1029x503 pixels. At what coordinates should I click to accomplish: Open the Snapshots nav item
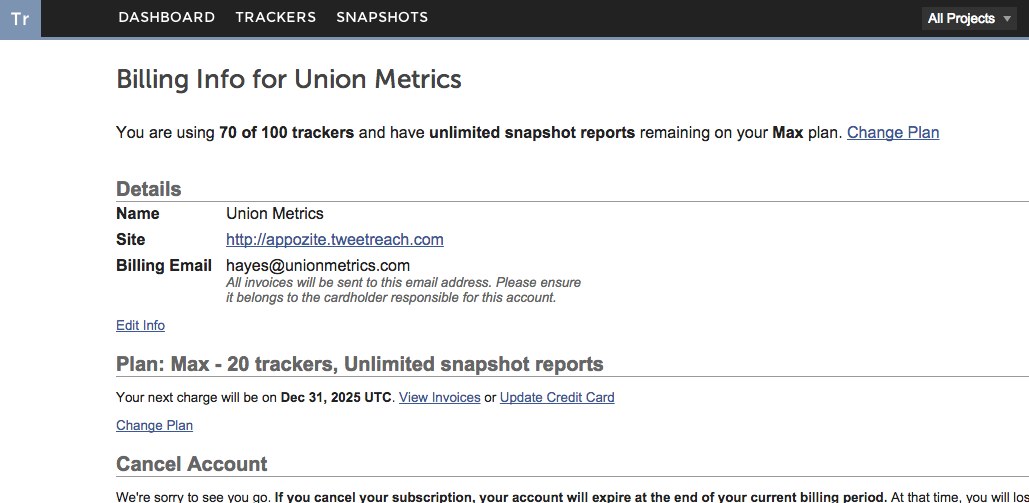tap(382, 18)
